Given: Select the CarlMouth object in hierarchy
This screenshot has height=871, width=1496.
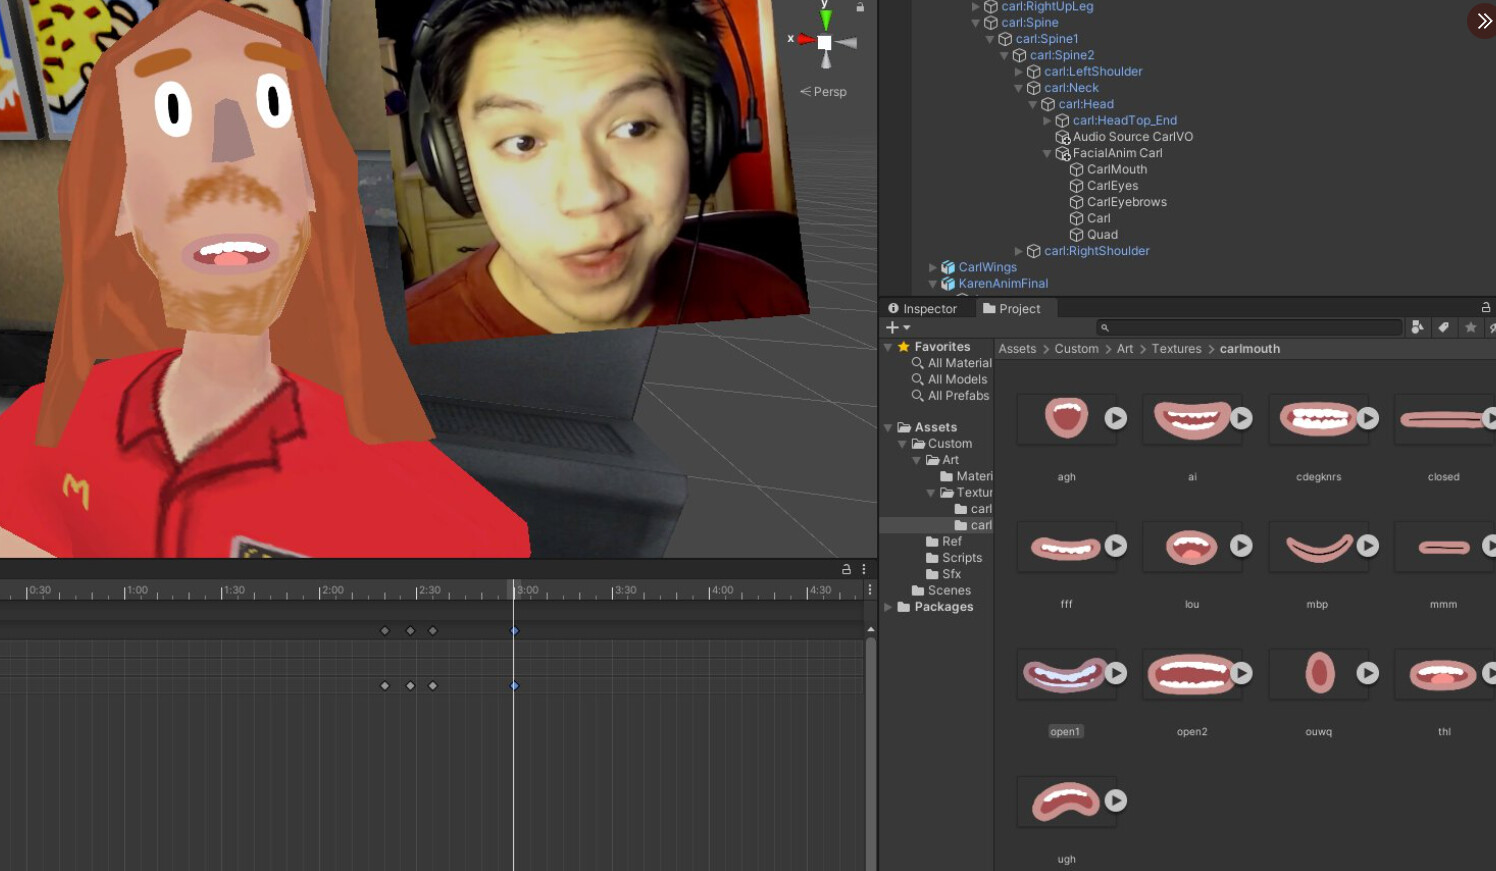Looking at the screenshot, I should [x=1116, y=169].
